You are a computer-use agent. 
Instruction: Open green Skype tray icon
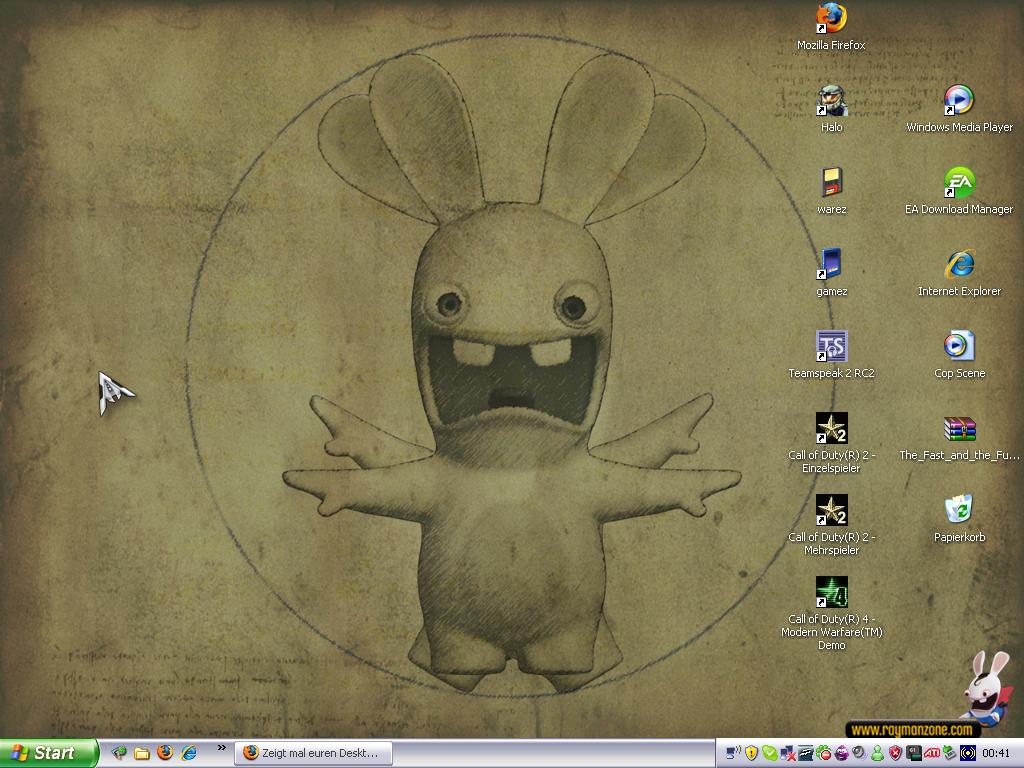point(770,753)
